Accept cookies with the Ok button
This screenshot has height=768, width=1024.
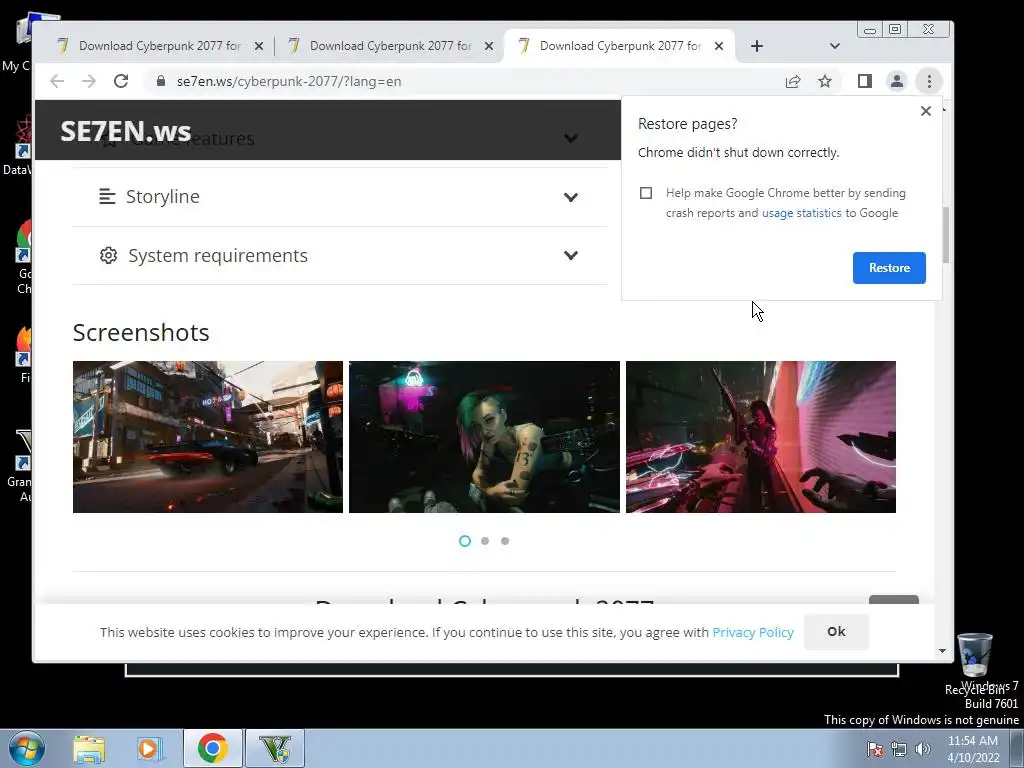[836, 632]
